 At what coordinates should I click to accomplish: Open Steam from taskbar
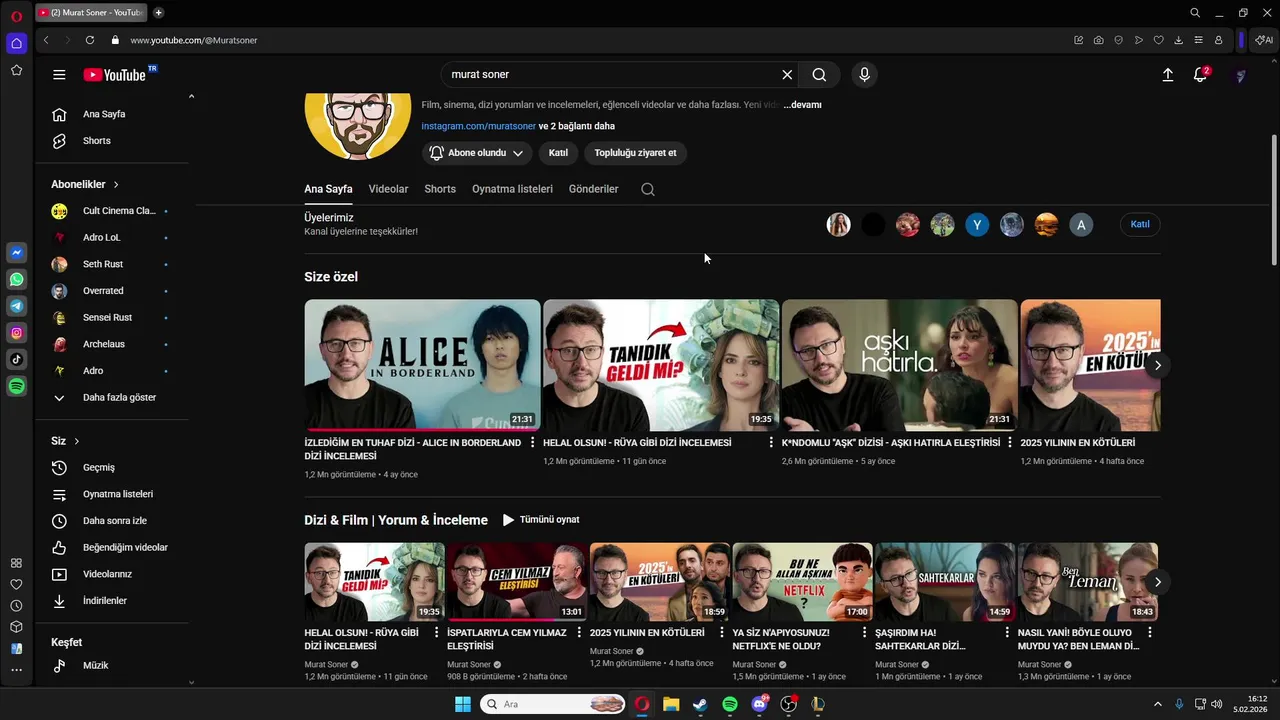[700, 704]
